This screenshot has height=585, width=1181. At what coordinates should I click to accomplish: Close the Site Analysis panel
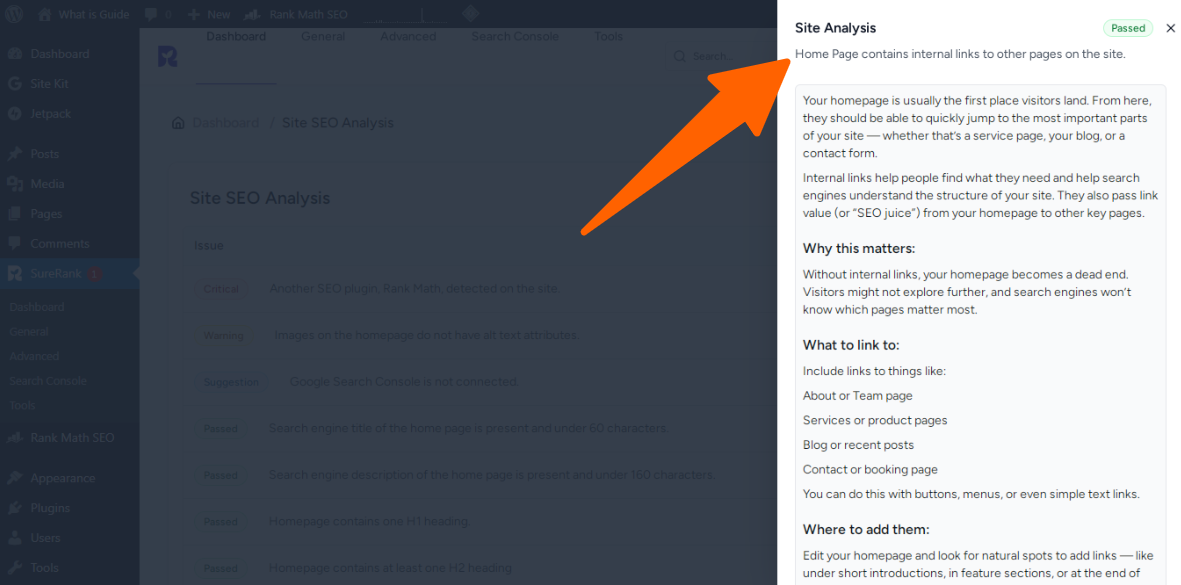click(1170, 29)
